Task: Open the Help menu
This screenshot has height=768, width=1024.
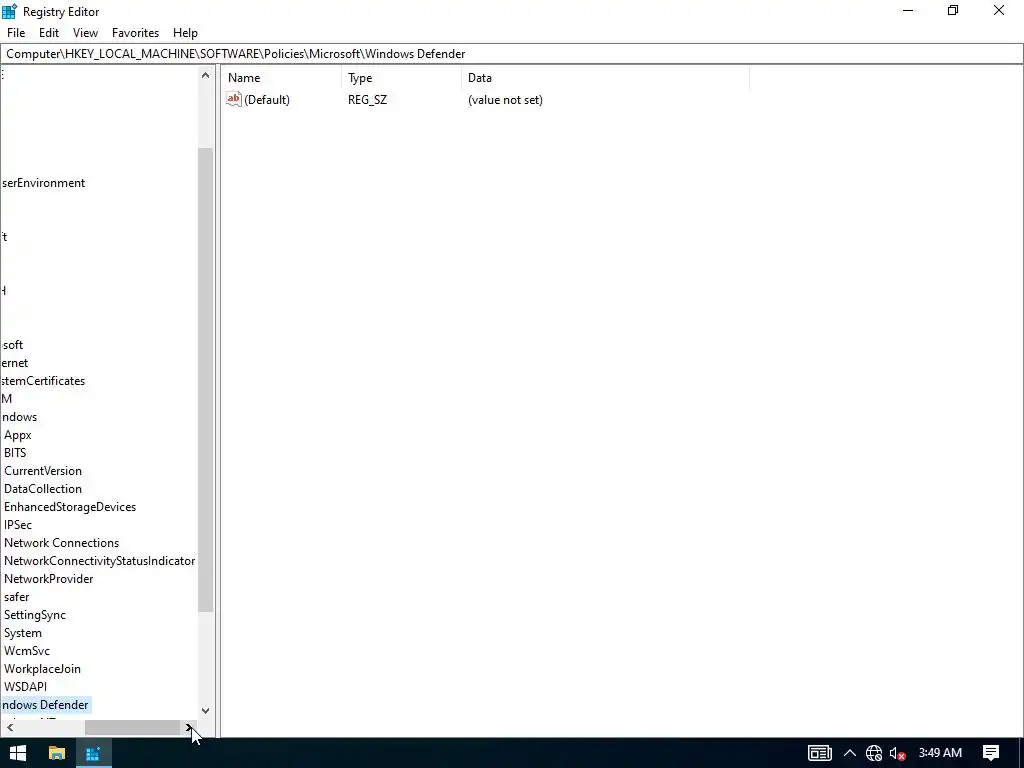Action: coord(185,33)
